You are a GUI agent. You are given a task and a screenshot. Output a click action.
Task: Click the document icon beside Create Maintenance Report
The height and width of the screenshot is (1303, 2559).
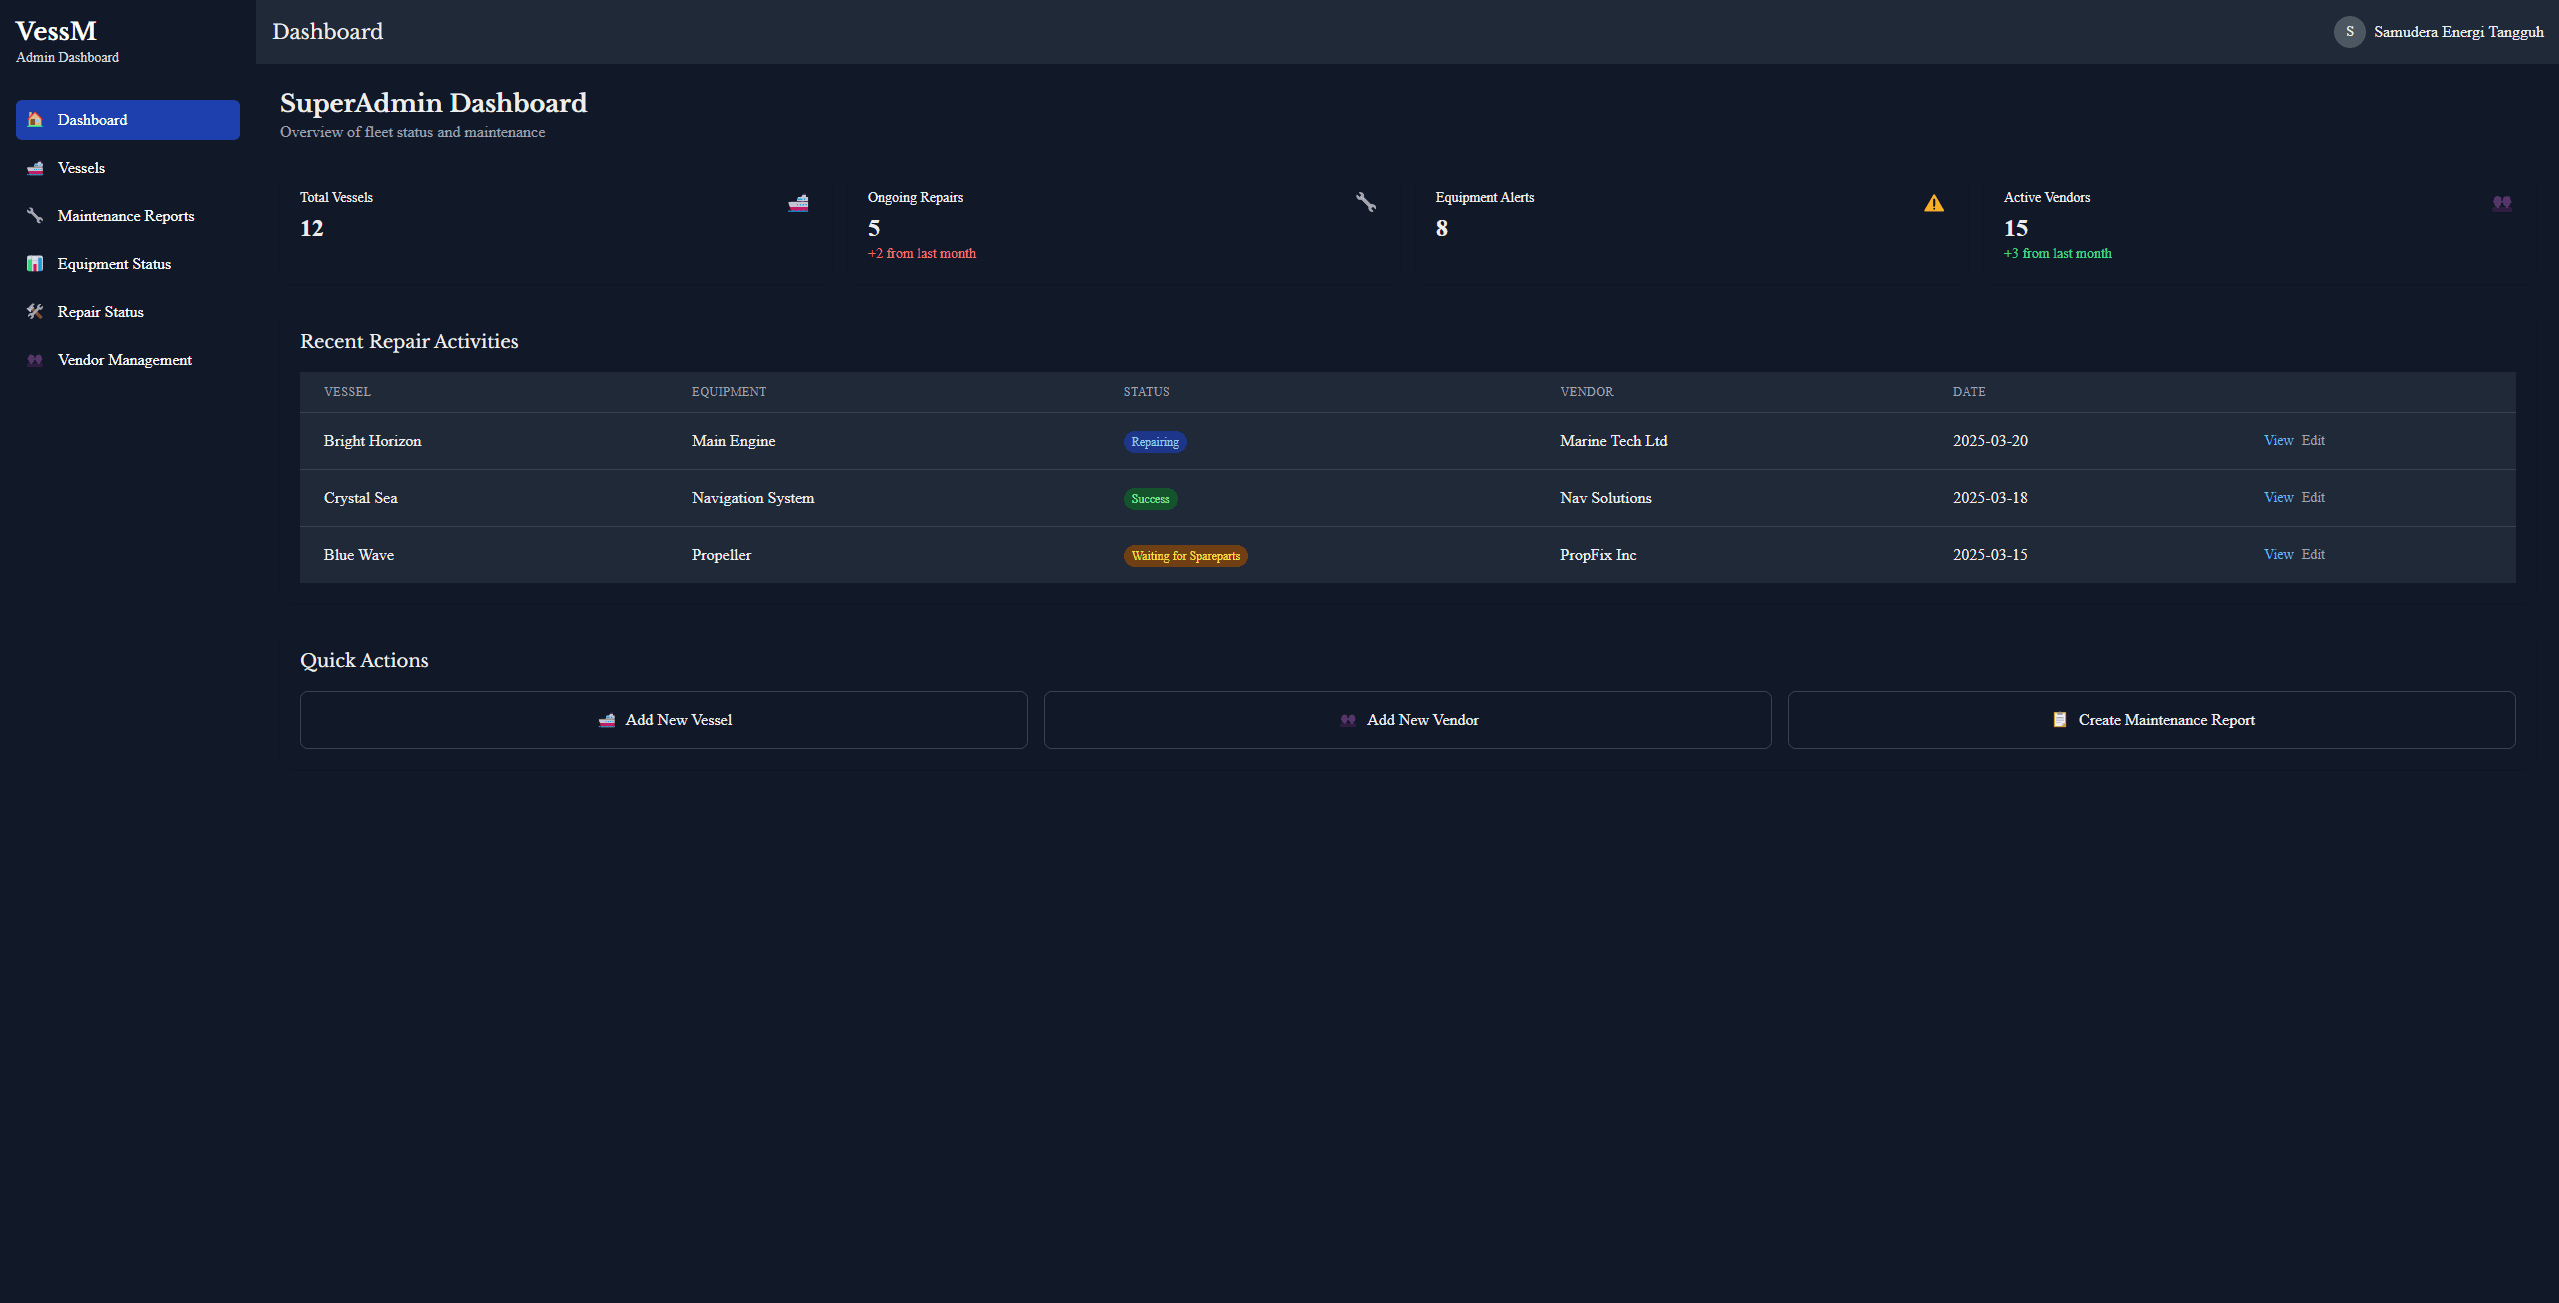tap(2059, 719)
